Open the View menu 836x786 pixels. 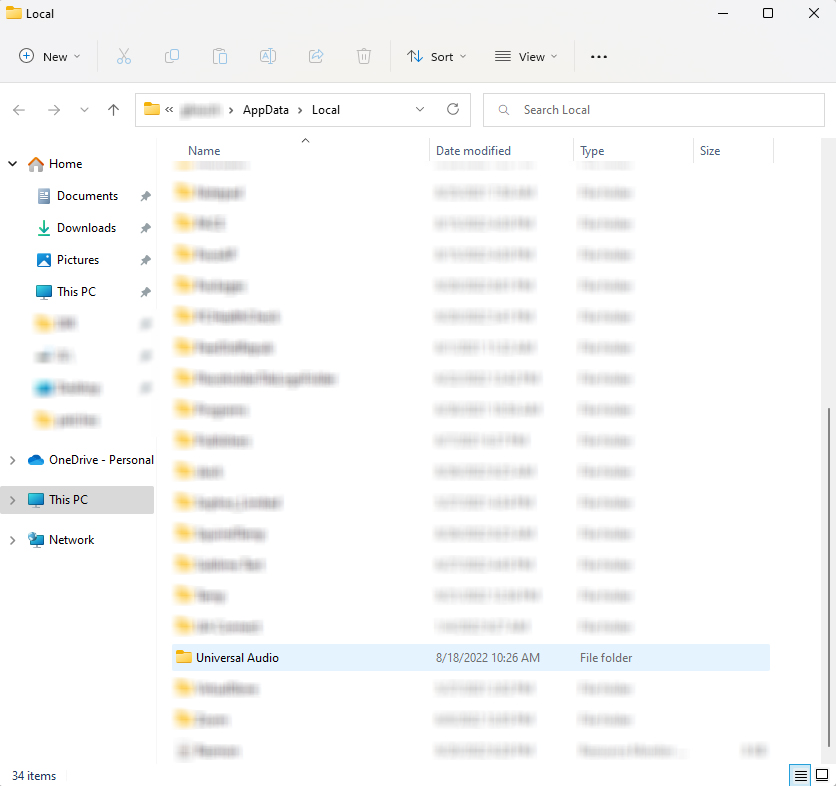tap(525, 57)
